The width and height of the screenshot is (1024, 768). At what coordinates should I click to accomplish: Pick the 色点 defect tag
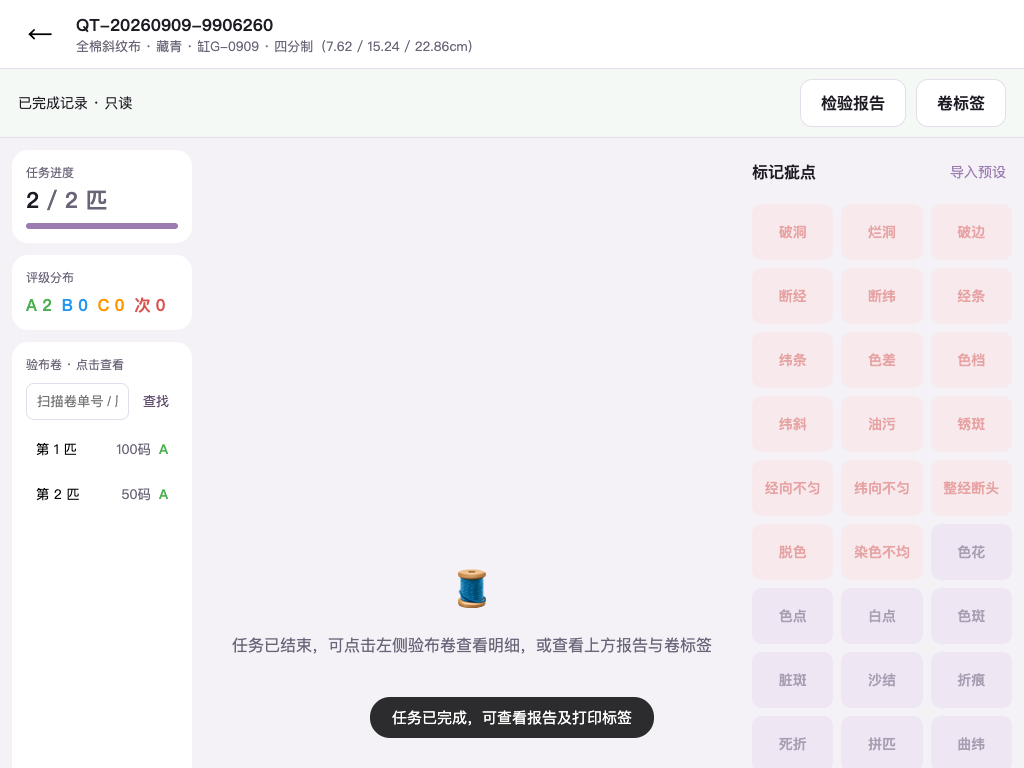tap(792, 616)
